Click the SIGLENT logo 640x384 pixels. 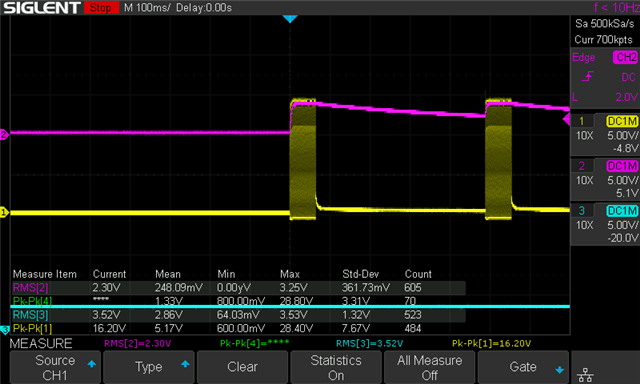42,8
